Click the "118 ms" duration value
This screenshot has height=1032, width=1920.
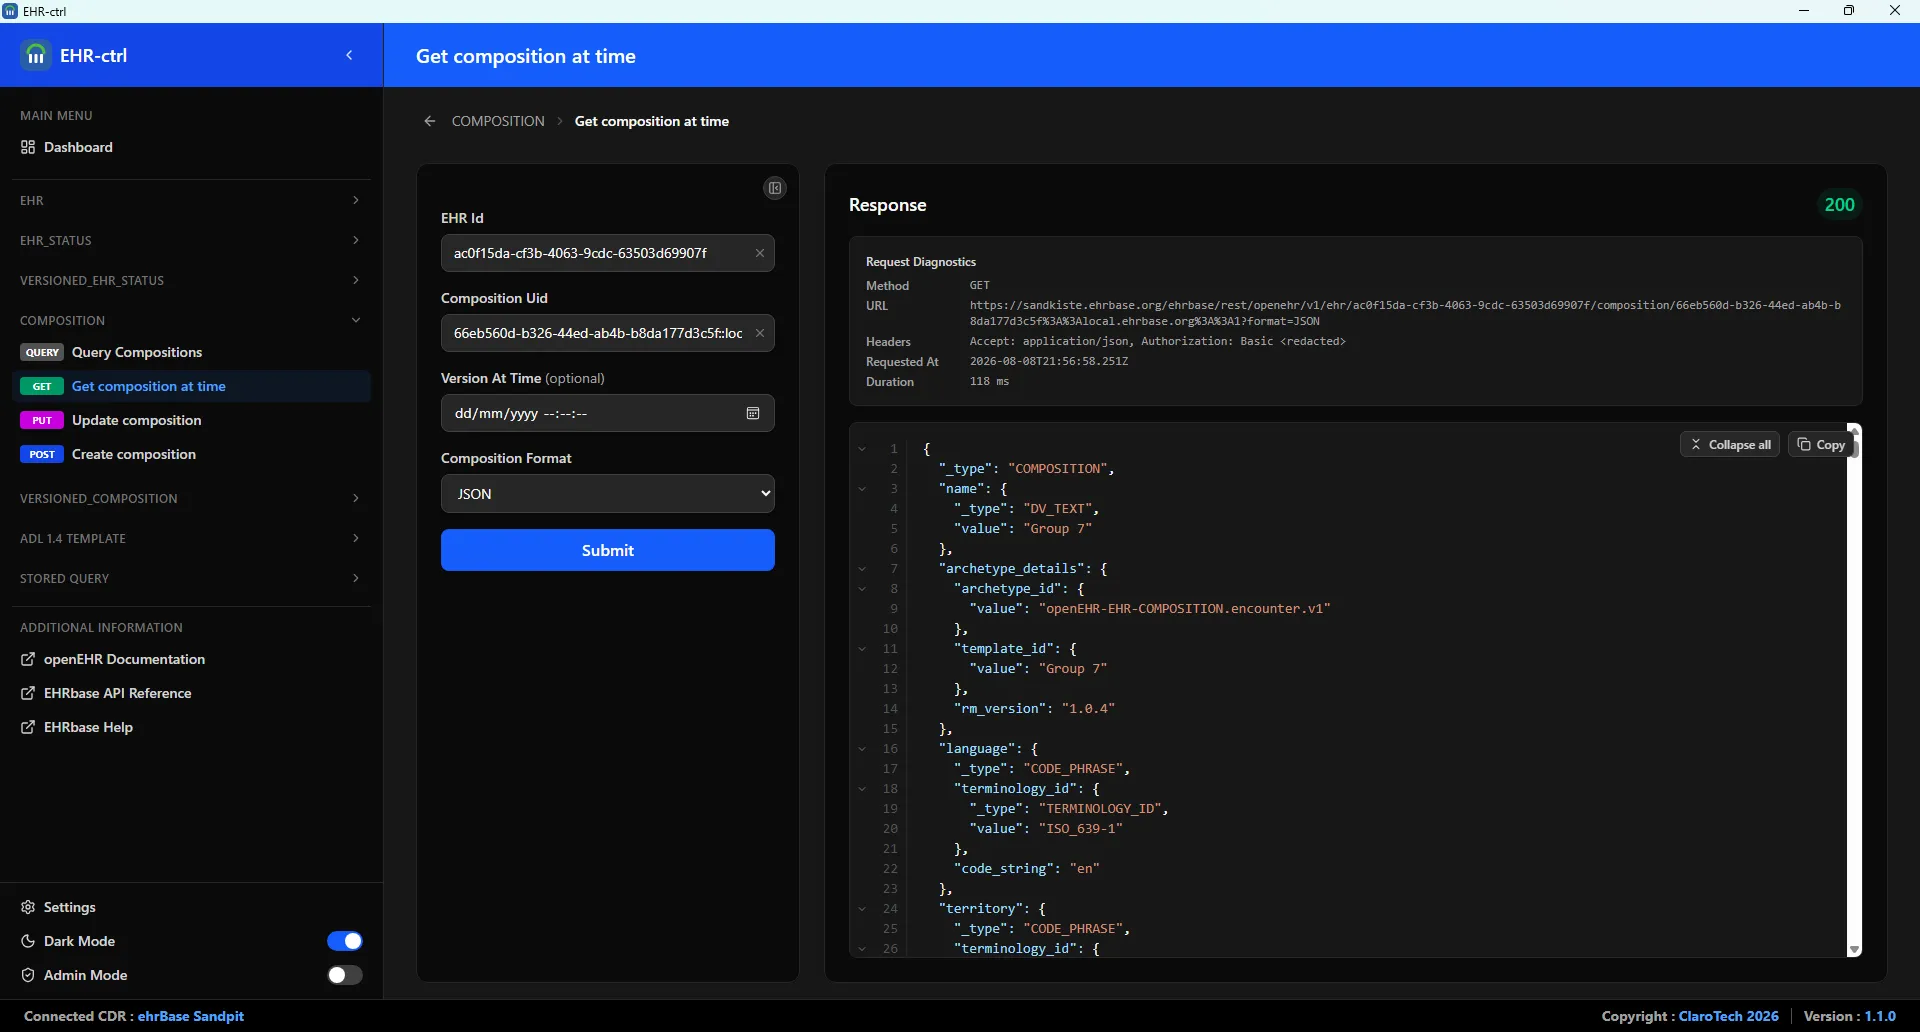click(989, 382)
